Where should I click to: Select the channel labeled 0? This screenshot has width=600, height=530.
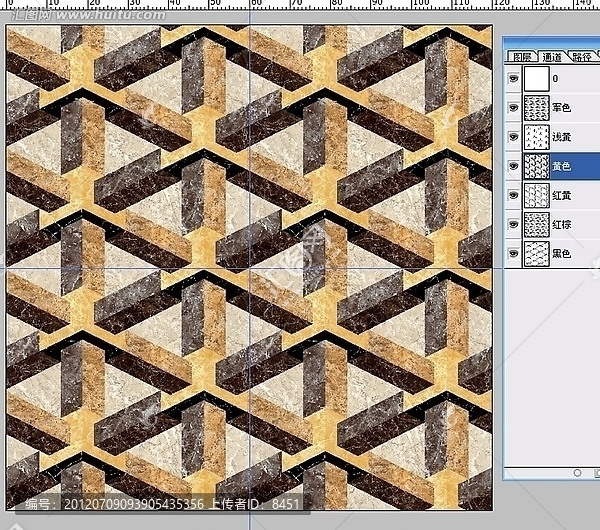coord(555,79)
